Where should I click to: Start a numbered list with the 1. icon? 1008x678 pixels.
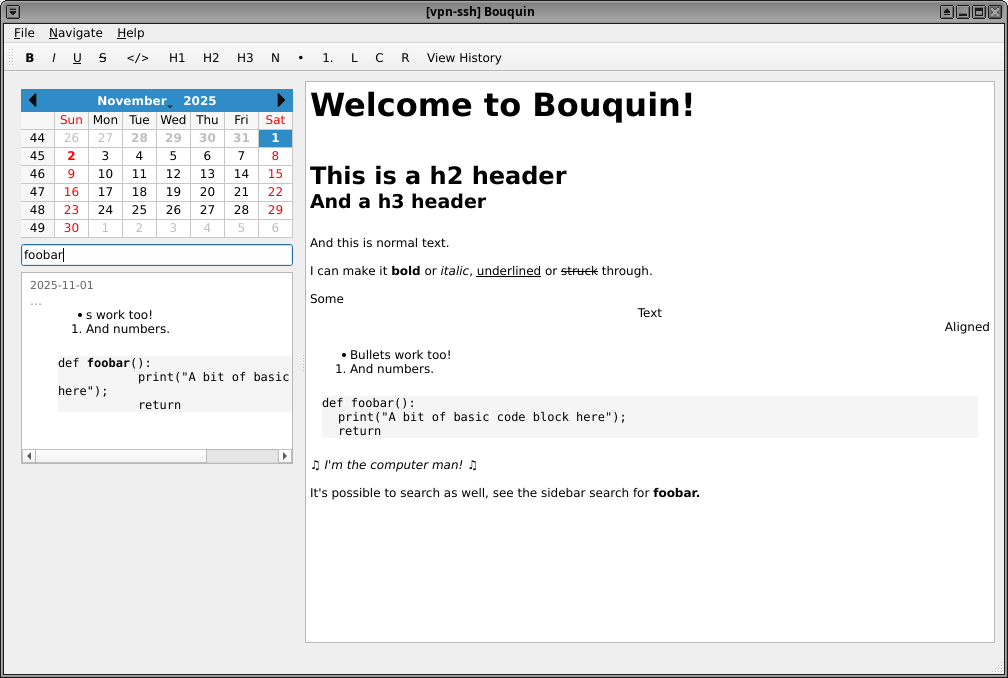[x=327, y=57]
